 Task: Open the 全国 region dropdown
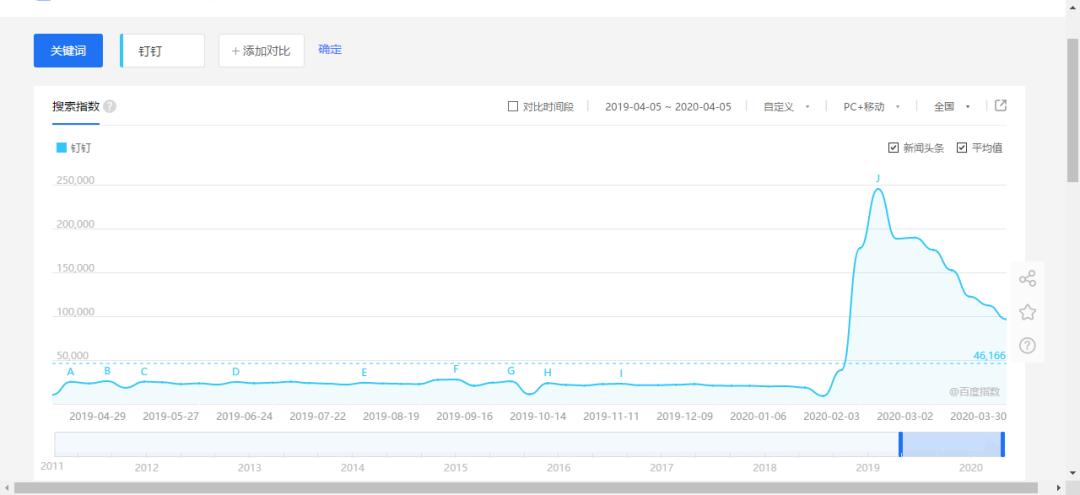(952, 107)
